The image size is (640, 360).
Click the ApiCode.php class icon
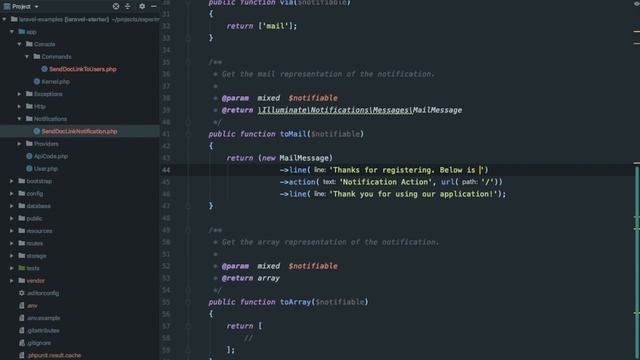click(x=29, y=156)
